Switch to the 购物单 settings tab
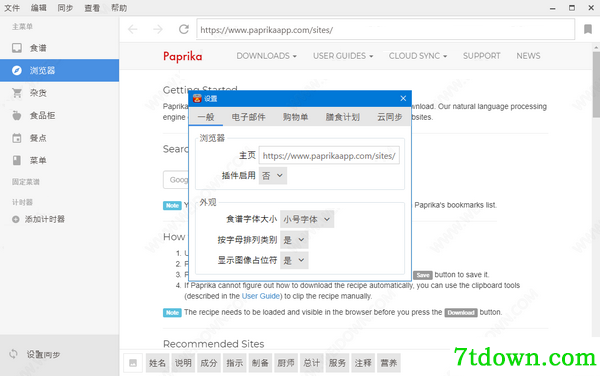600x376 pixels. click(x=295, y=117)
